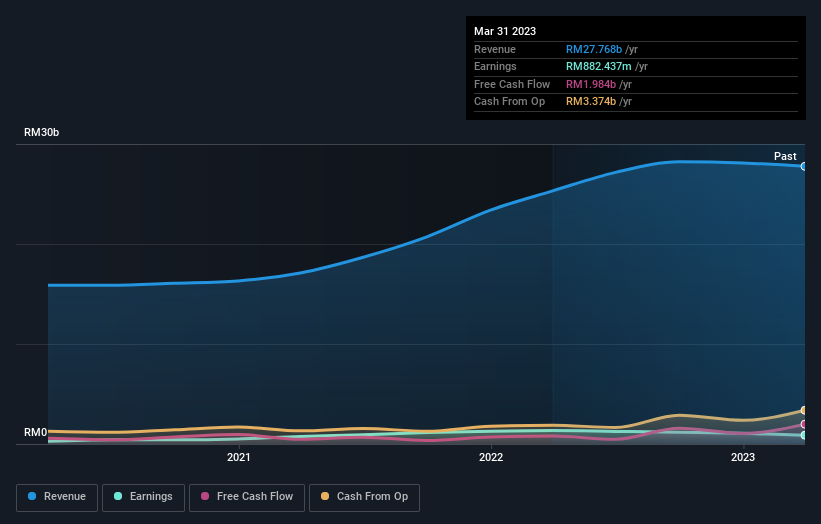Click the Cash From Op label in tooltip

[509, 102]
